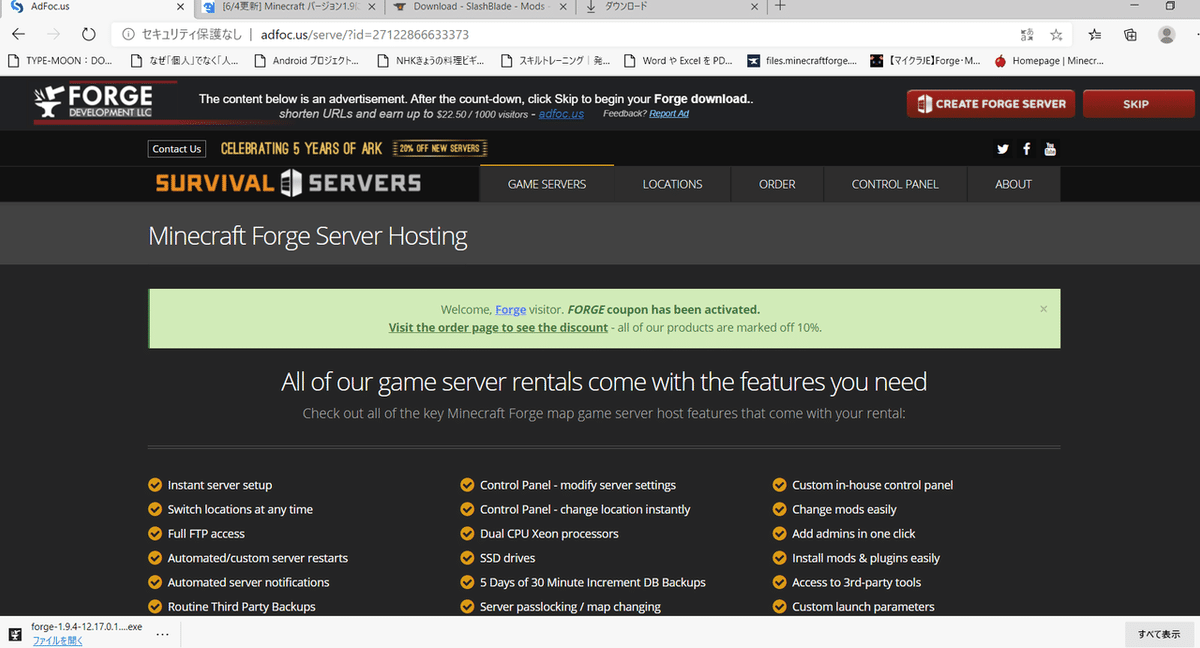1200x648 pixels.
Task: Click the Celebrating 5 Years of ARK banner
Action: [301, 149]
